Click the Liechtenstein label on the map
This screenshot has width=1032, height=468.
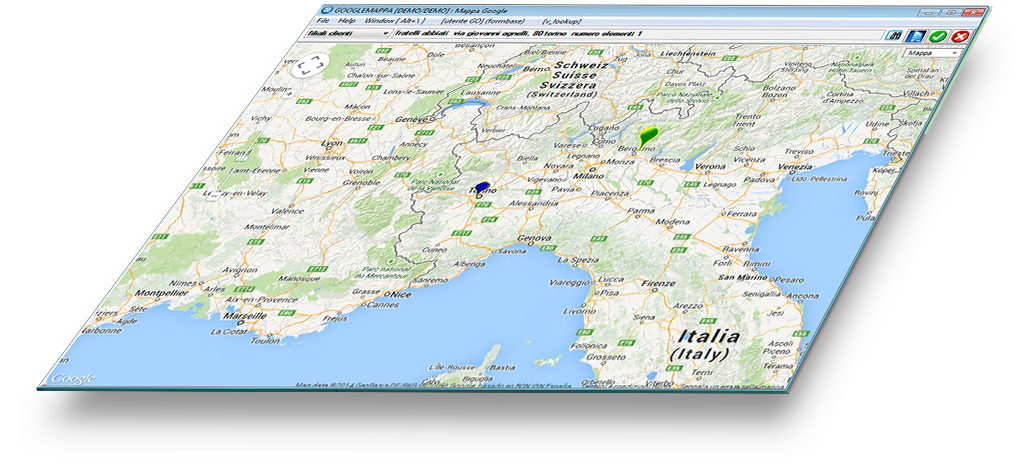point(690,52)
